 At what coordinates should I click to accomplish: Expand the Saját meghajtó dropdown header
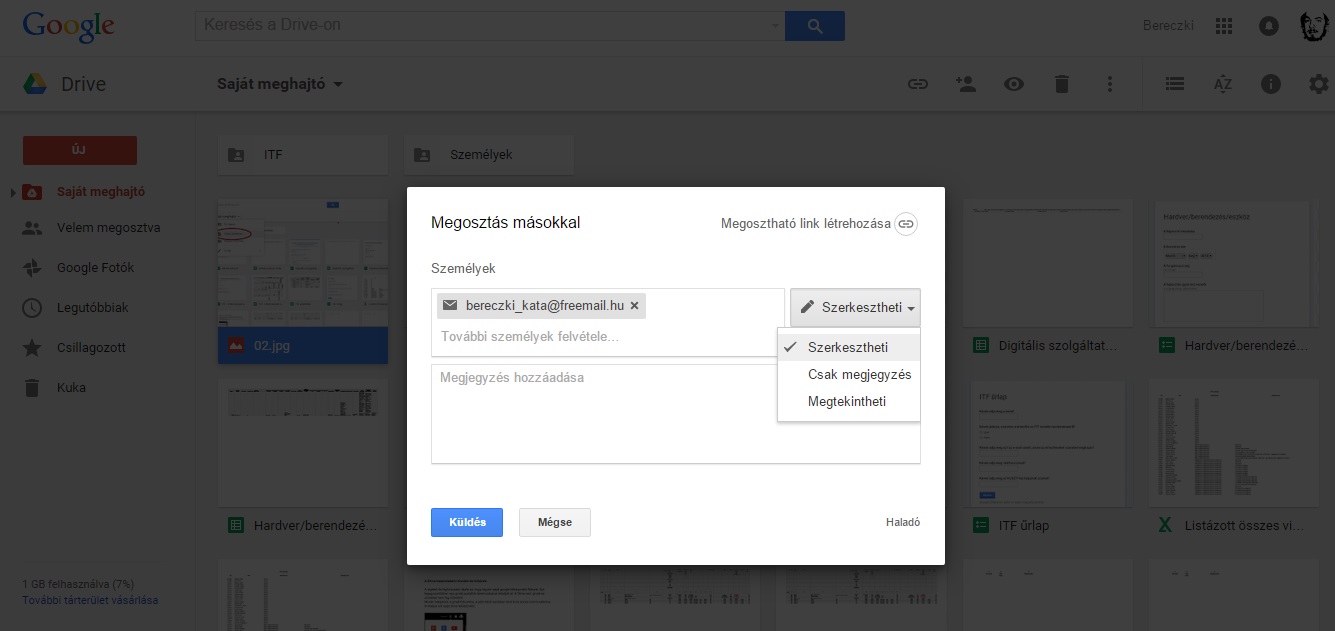[x=280, y=85]
